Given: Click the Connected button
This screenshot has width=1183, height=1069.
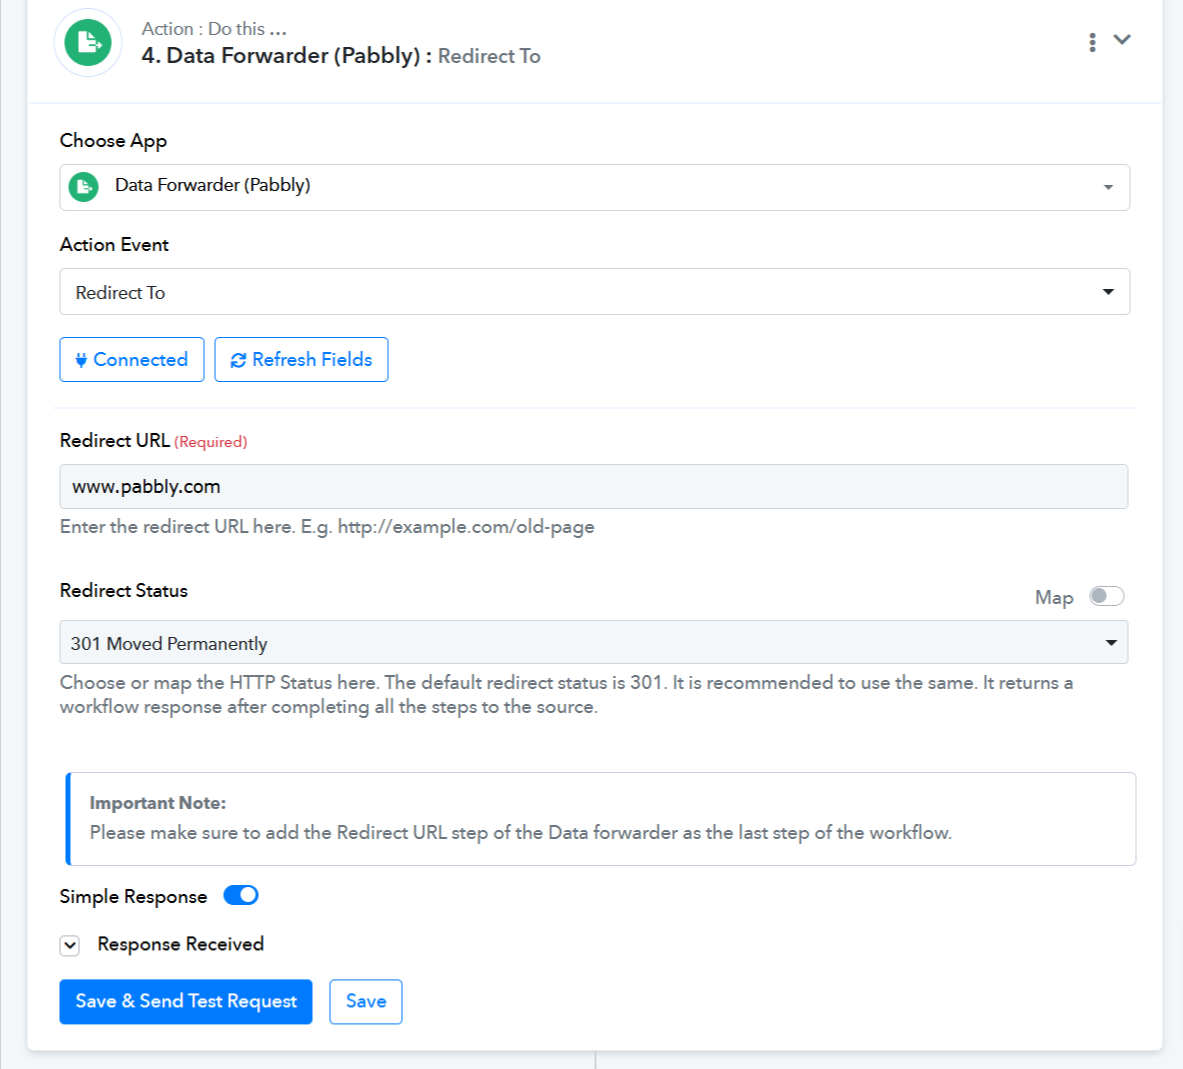Looking at the screenshot, I should point(132,359).
